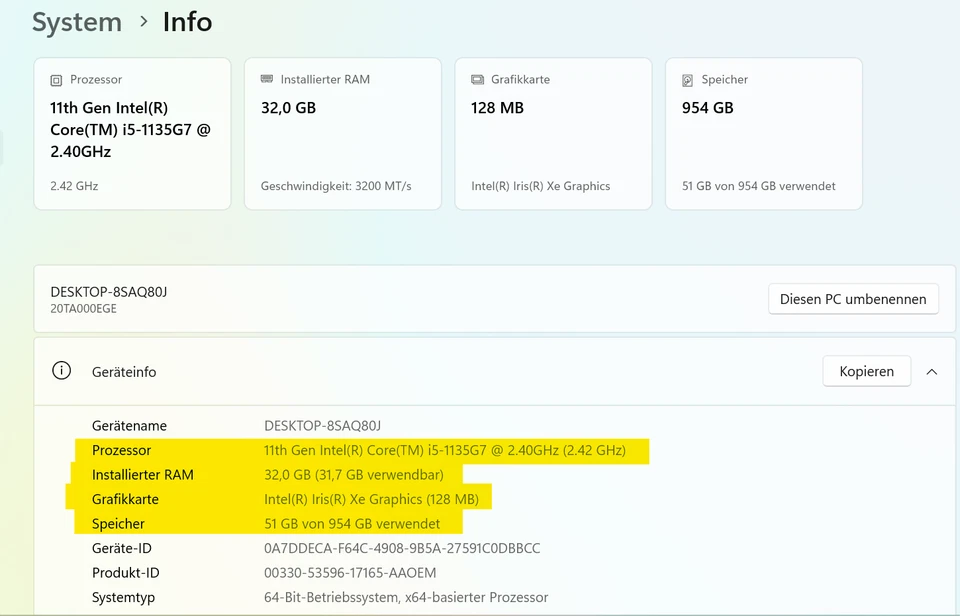Click the Geräteinfo section title
This screenshot has height=616, width=960.
(x=124, y=372)
